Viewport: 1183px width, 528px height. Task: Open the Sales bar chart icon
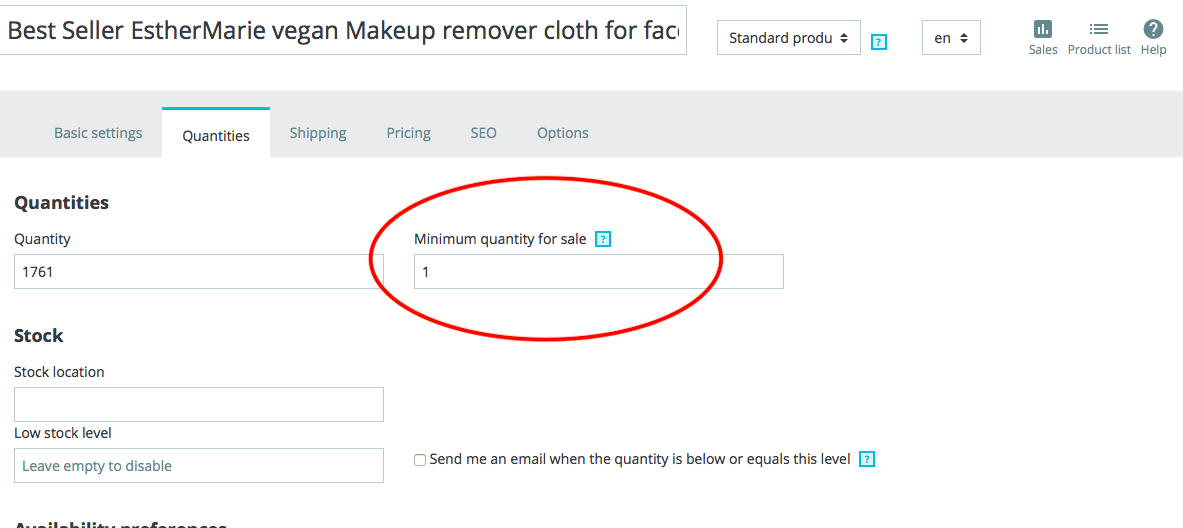tap(1043, 29)
